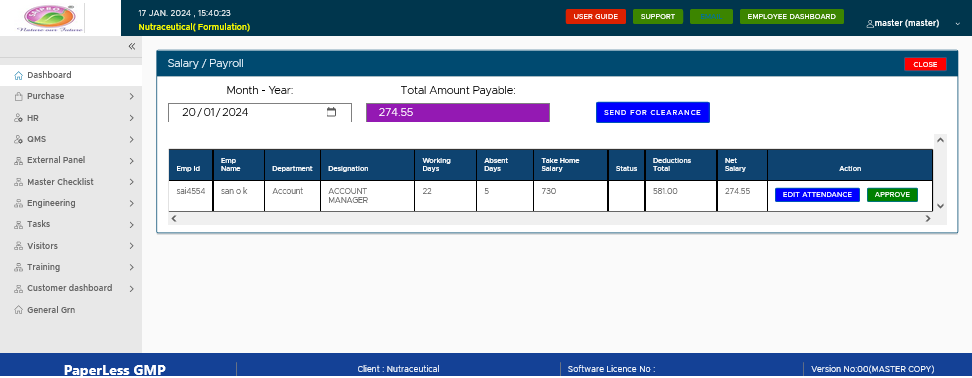Open the User Guide button
Image resolution: width=972 pixels, height=378 pixels.
[x=596, y=17]
